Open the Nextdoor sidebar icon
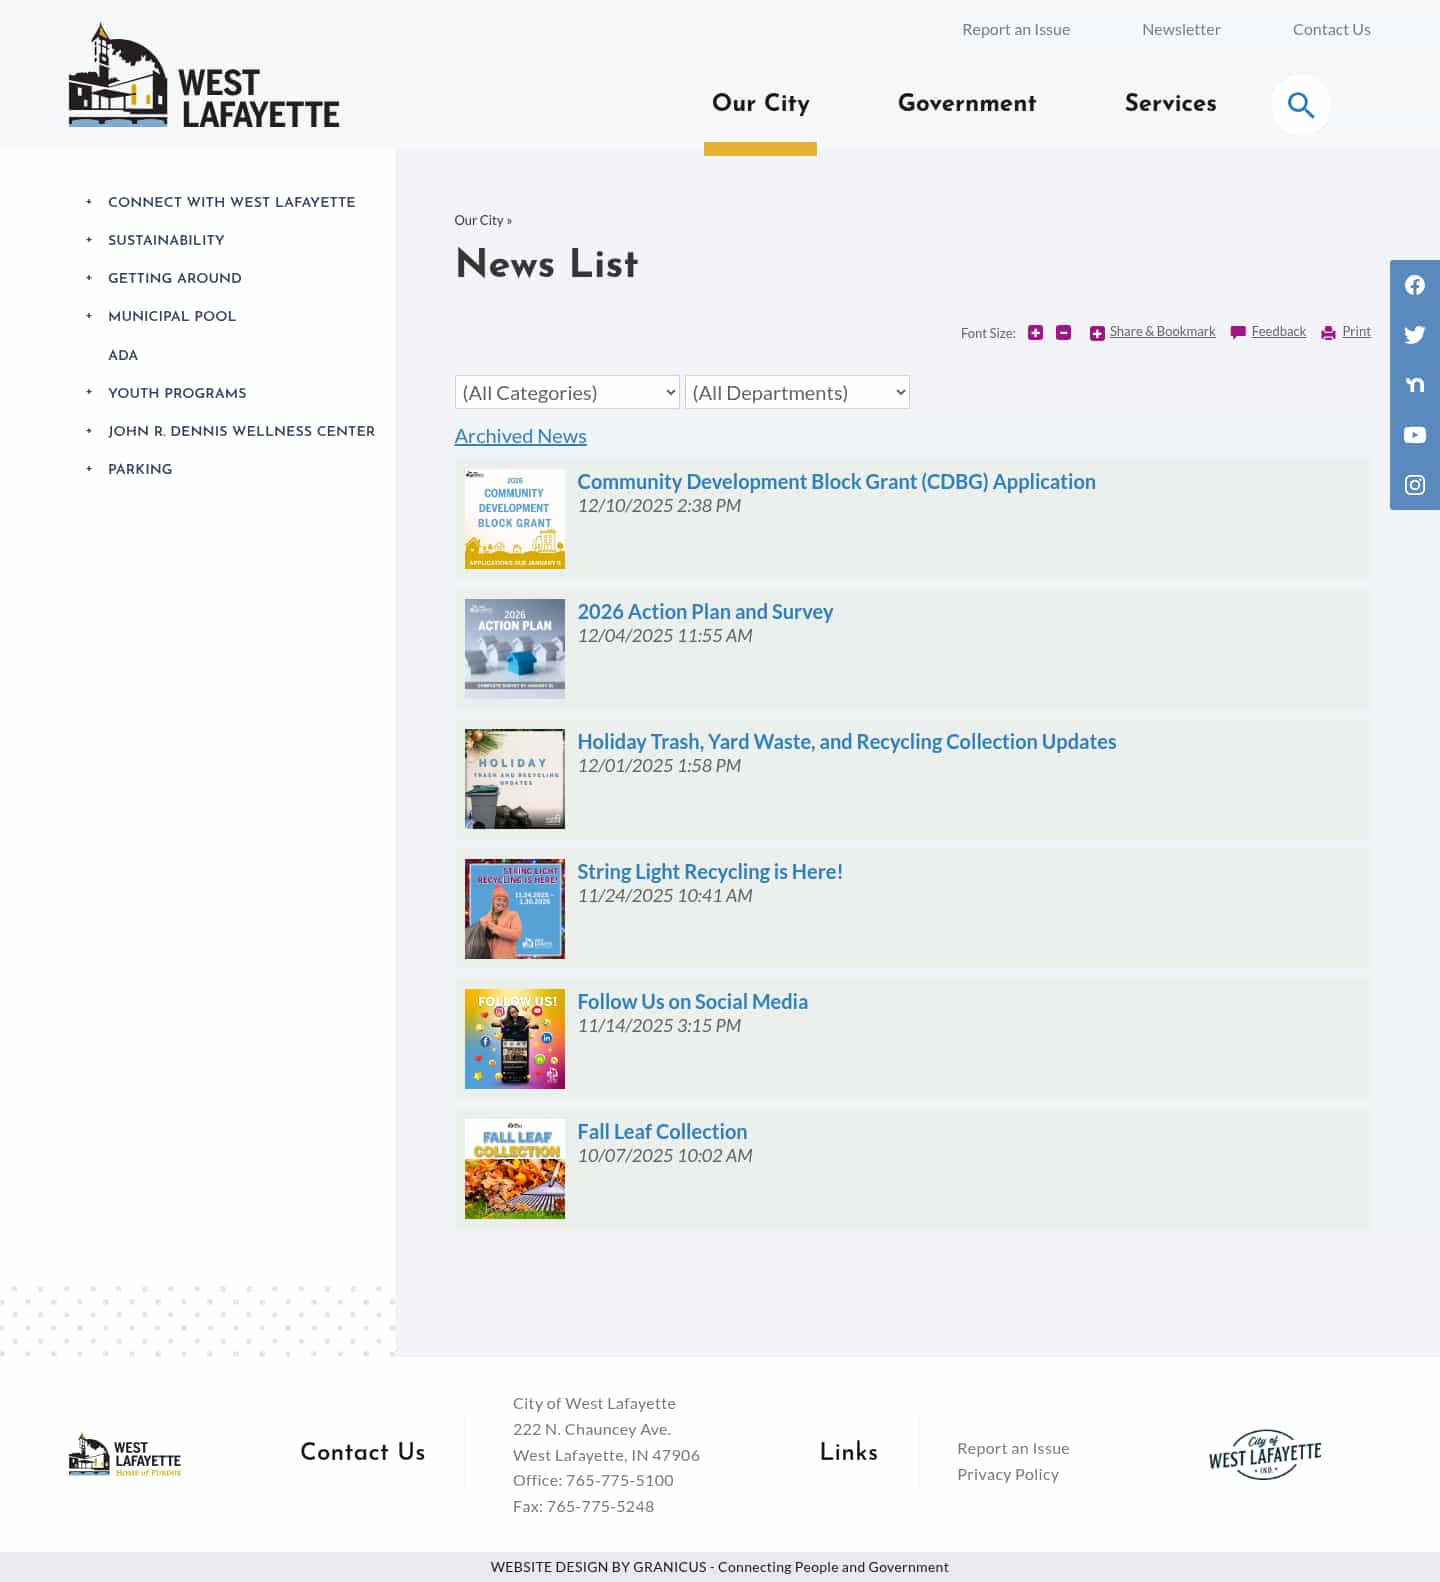The height and width of the screenshot is (1582, 1440). [1414, 385]
